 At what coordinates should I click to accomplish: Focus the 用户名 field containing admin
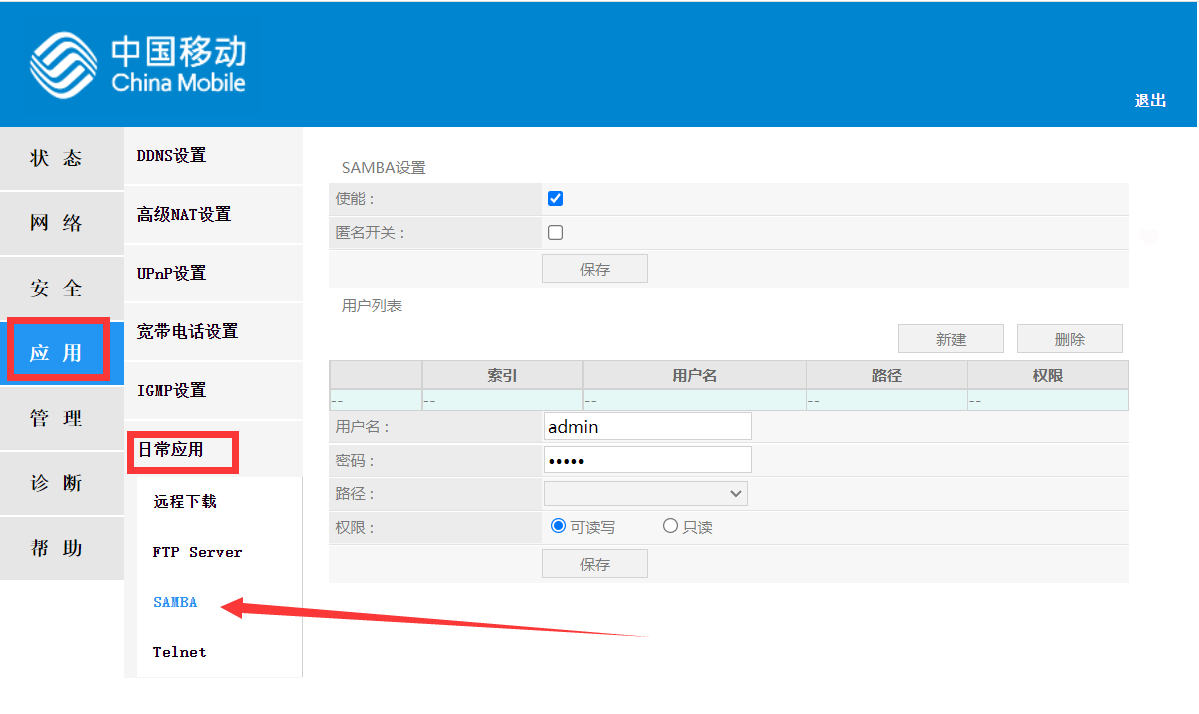pyautogui.click(x=648, y=427)
